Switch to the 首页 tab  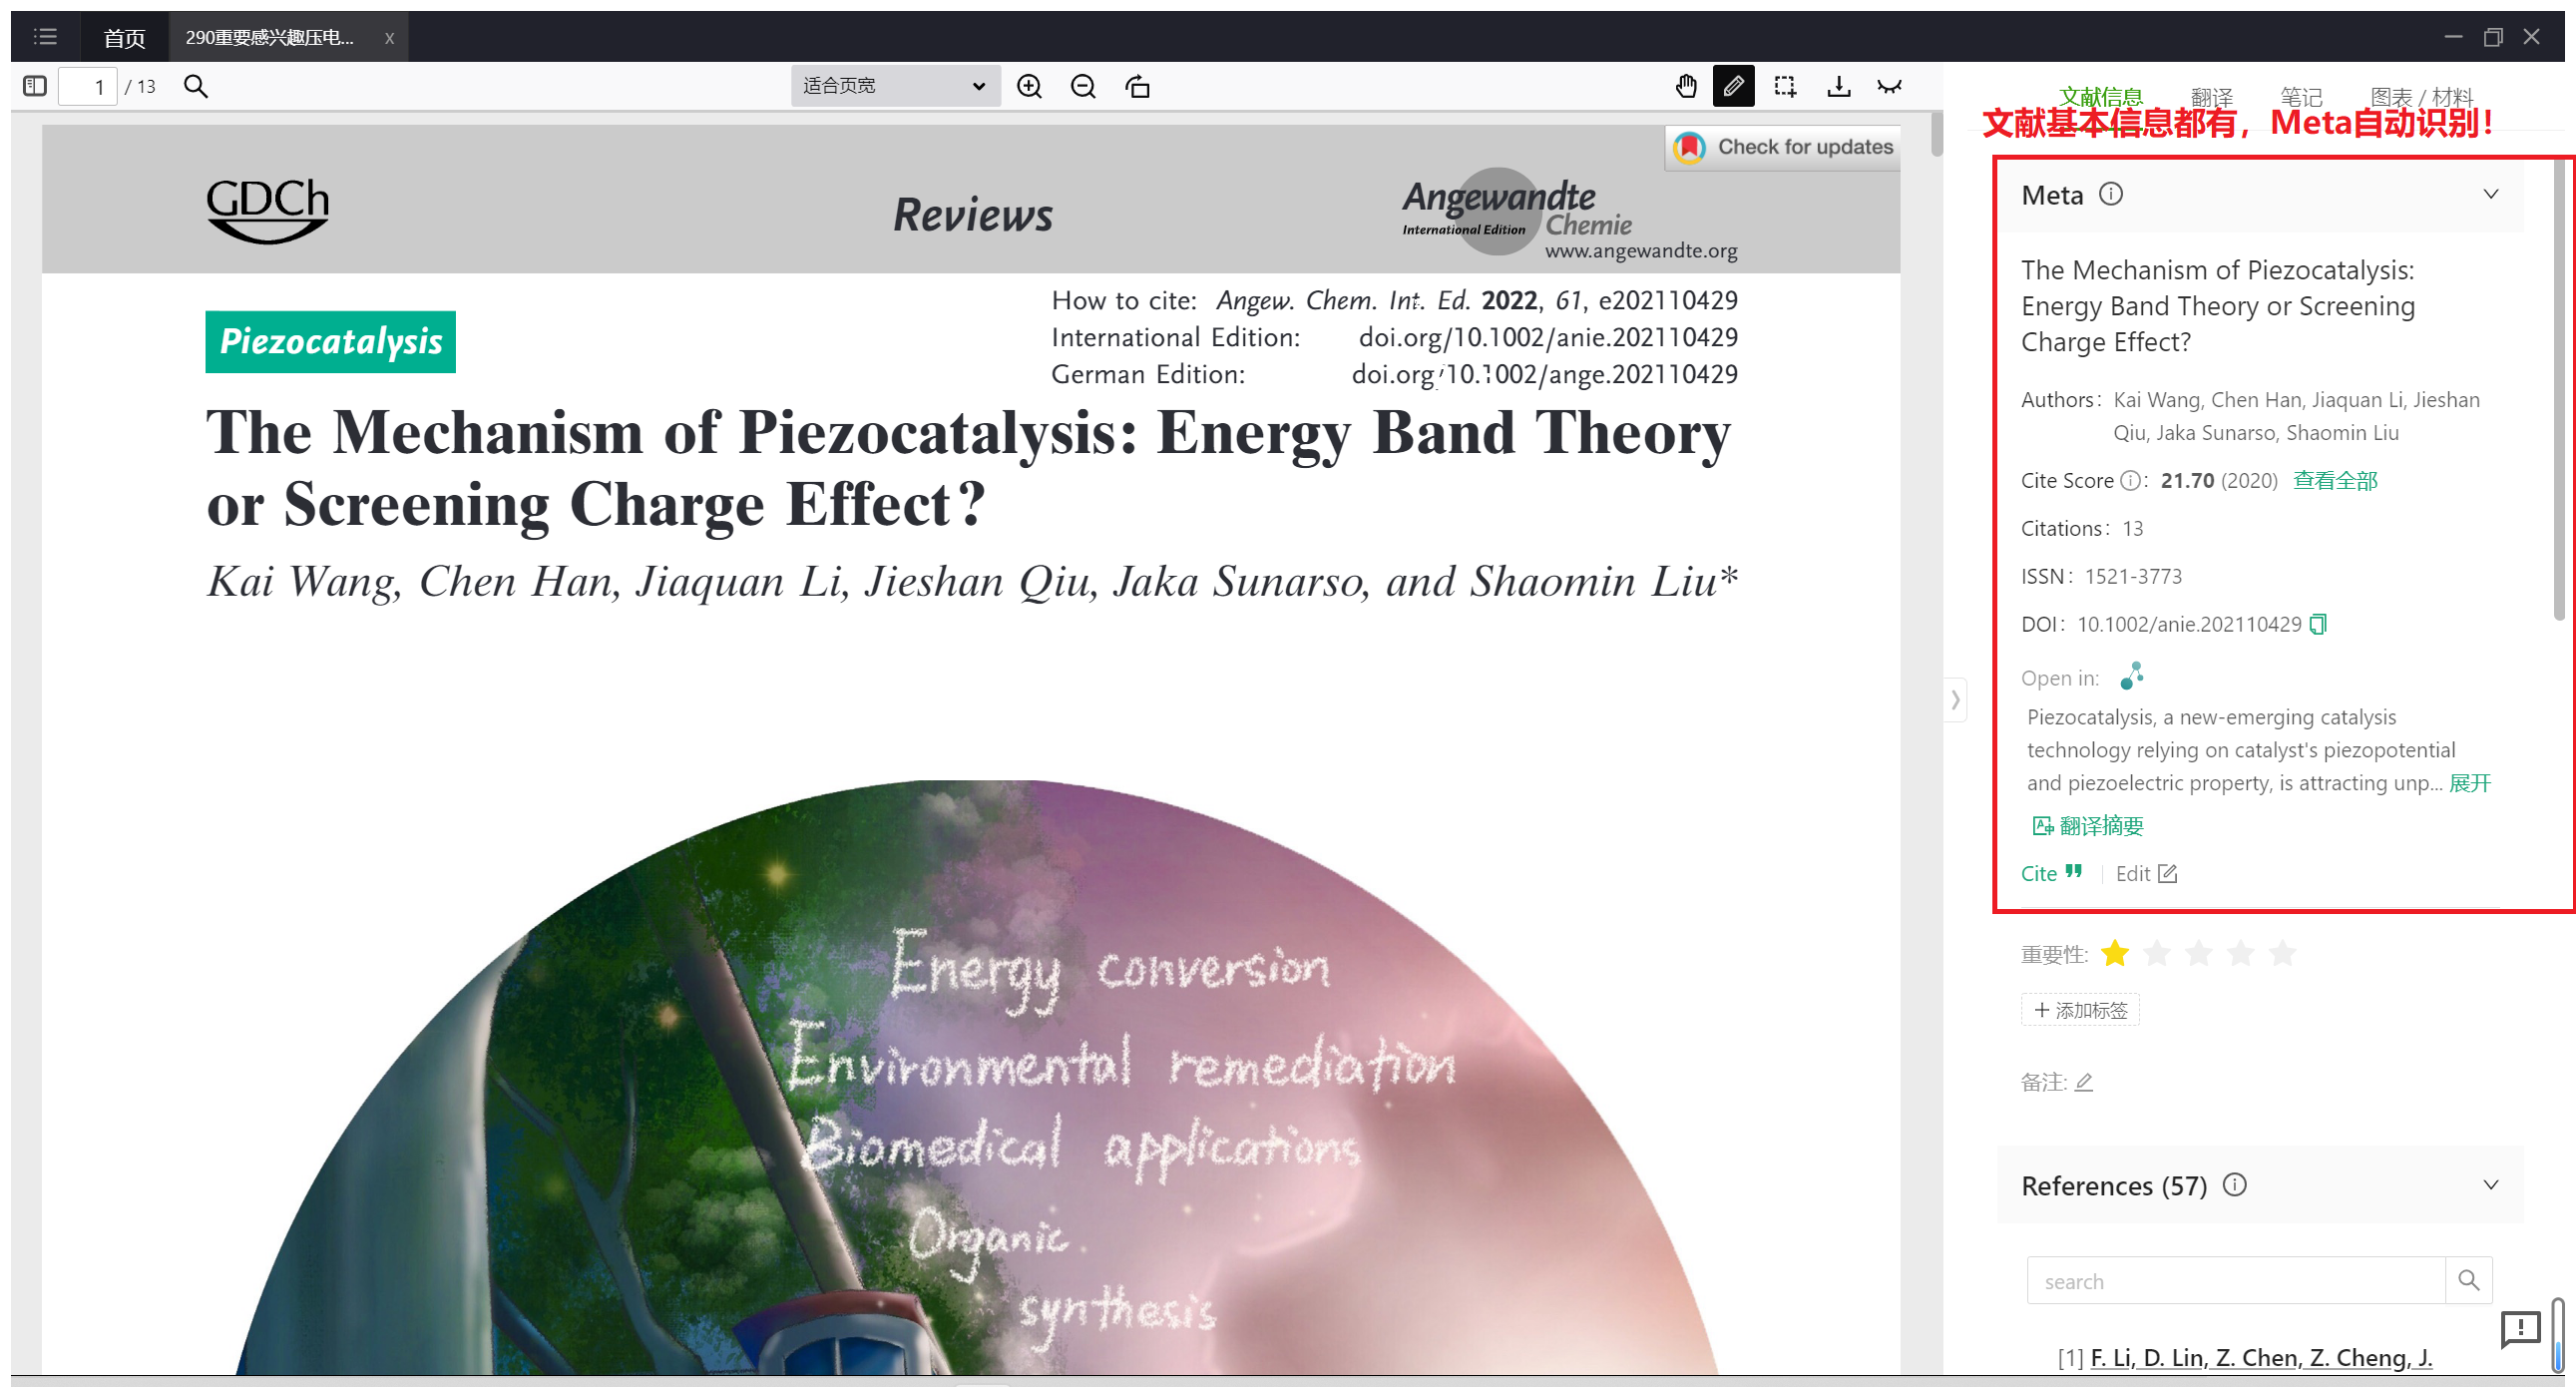tap(124, 38)
